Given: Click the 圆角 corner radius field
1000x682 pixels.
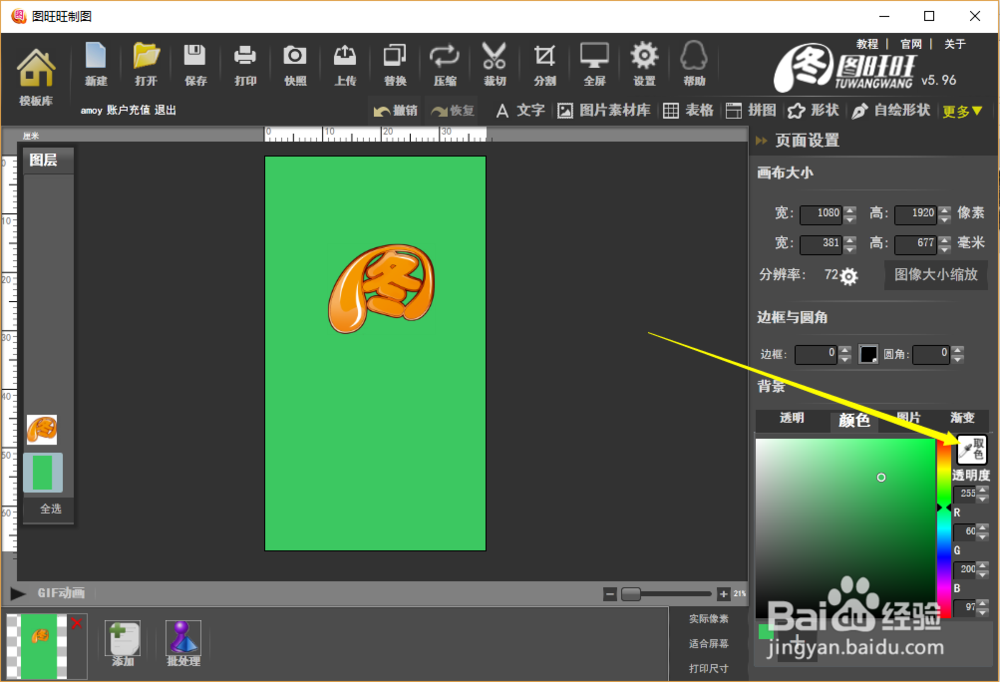Looking at the screenshot, I should tap(930, 354).
